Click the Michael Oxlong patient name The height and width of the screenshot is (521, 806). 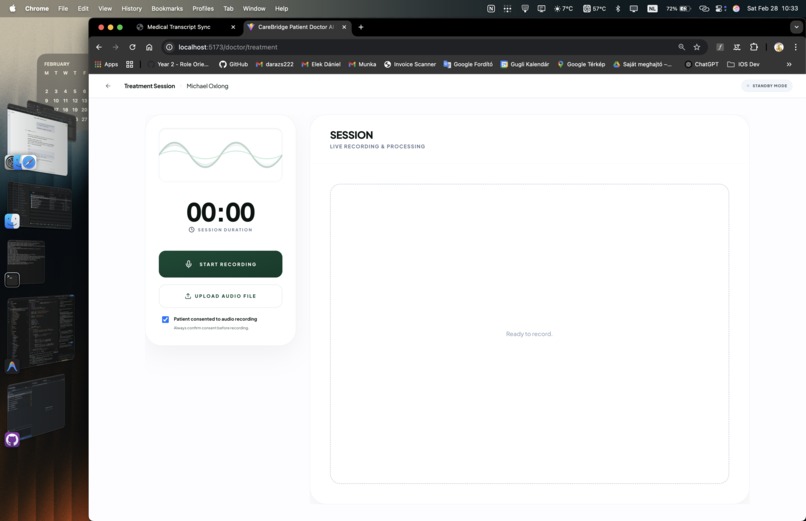(207, 86)
